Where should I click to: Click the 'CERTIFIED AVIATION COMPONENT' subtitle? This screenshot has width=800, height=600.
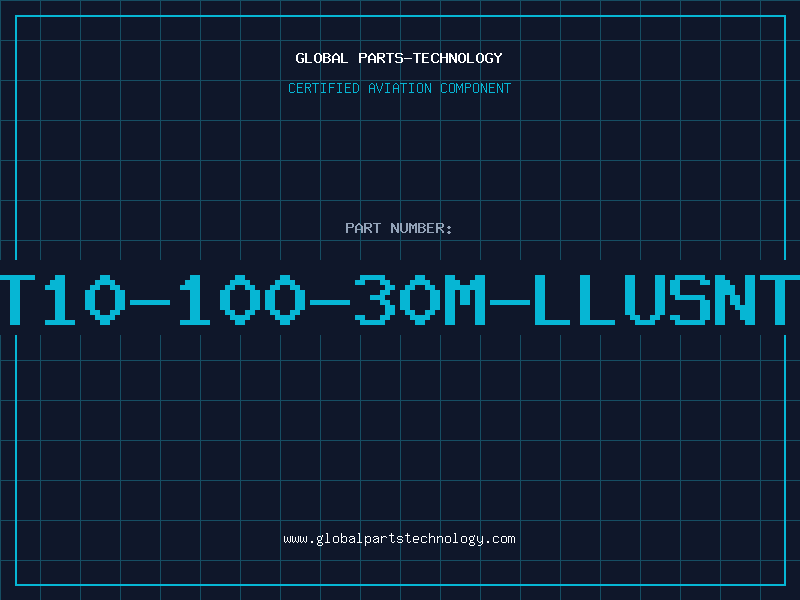[399, 88]
